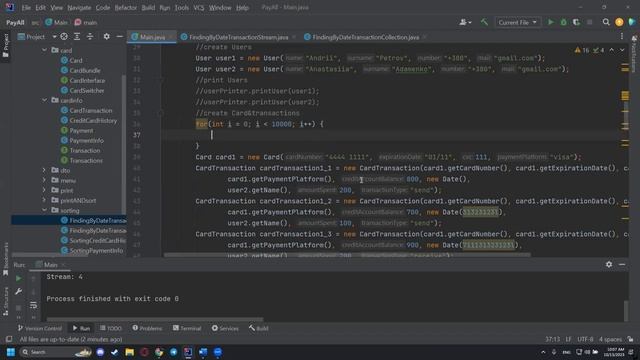640x360 pixels.
Task: Open IntelliJ IDEA taskbar icon
Action: click(188, 352)
